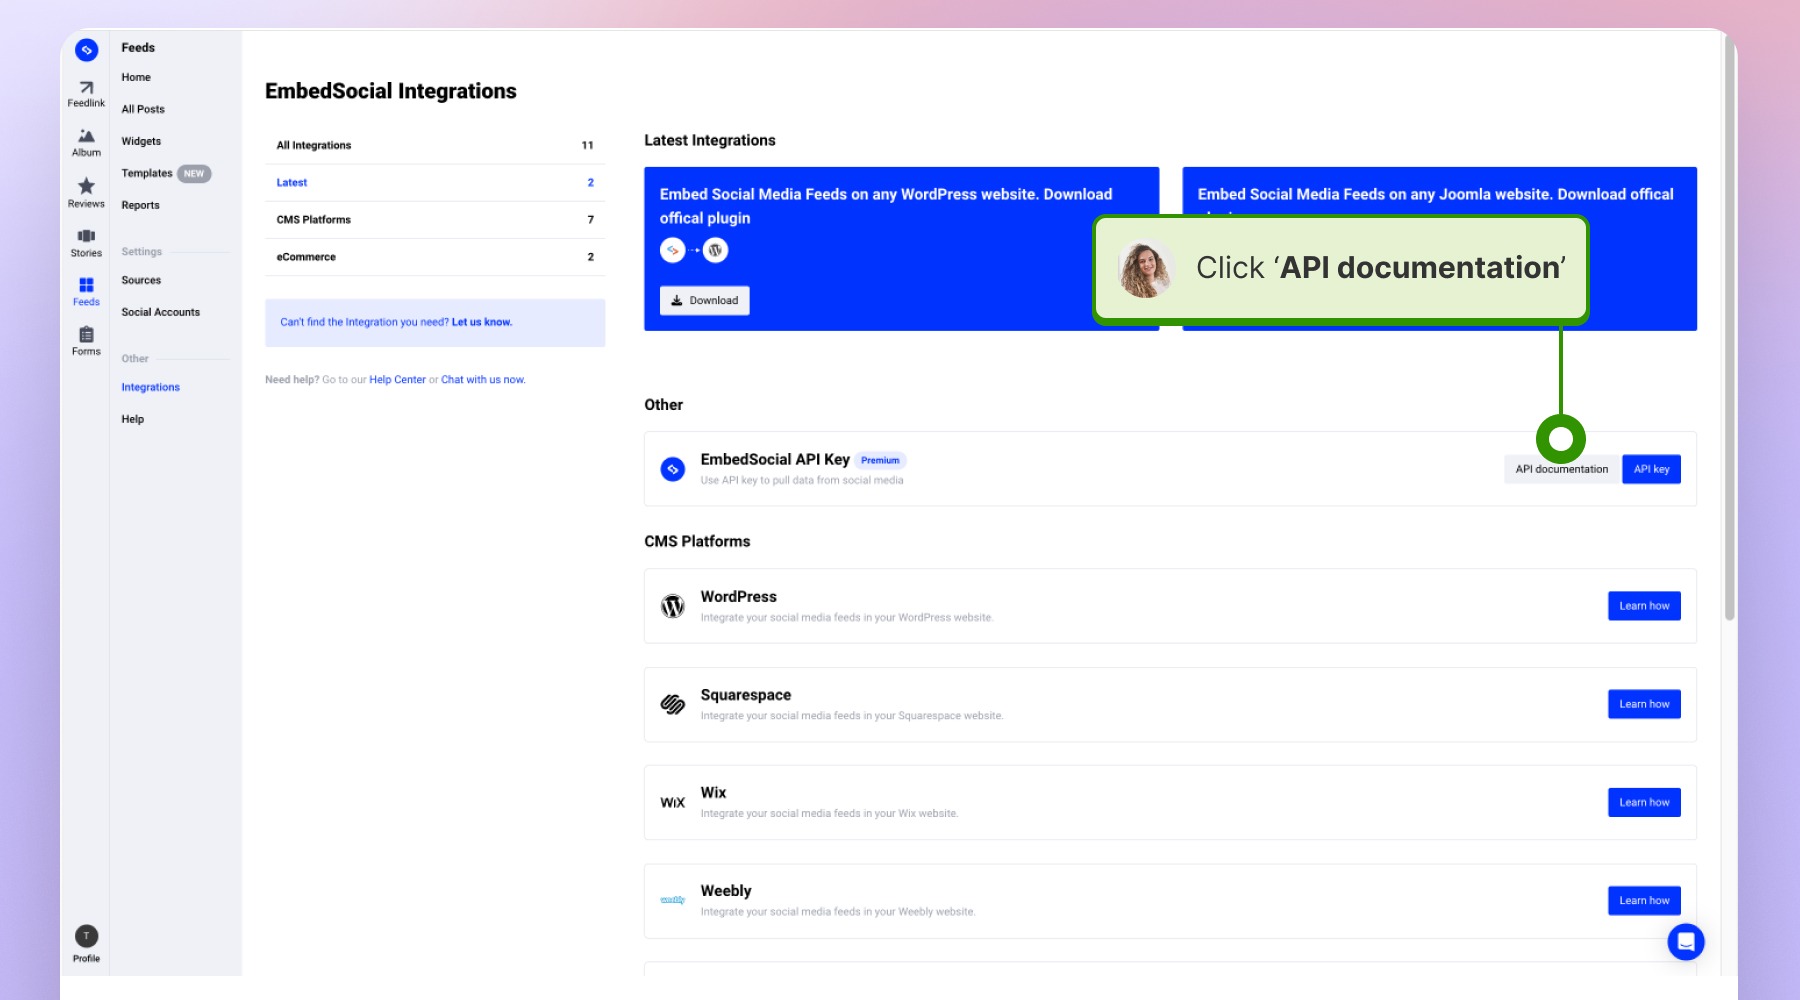Viewport: 1800px width, 1000px height.
Task: Click the Wix logo icon
Action: point(673,803)
